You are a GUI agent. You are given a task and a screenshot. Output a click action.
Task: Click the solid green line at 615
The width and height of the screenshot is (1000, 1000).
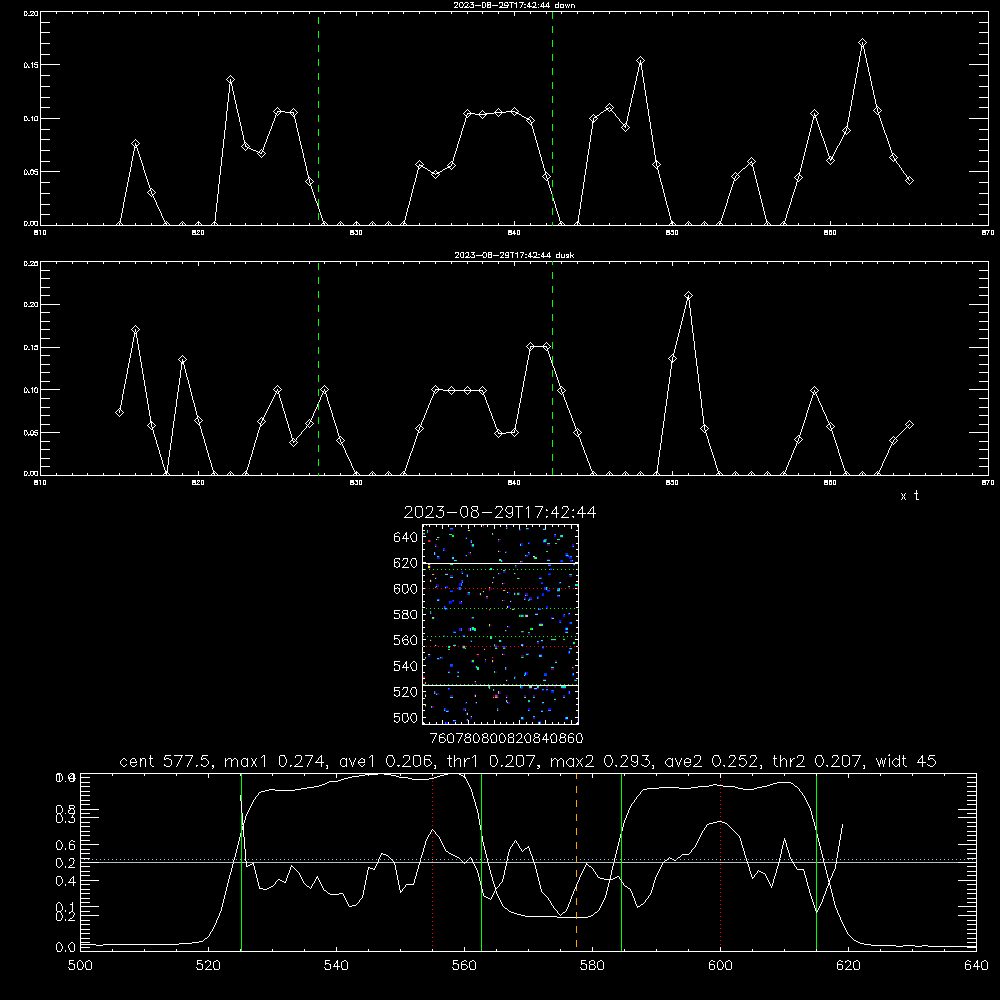click(816, 861)
